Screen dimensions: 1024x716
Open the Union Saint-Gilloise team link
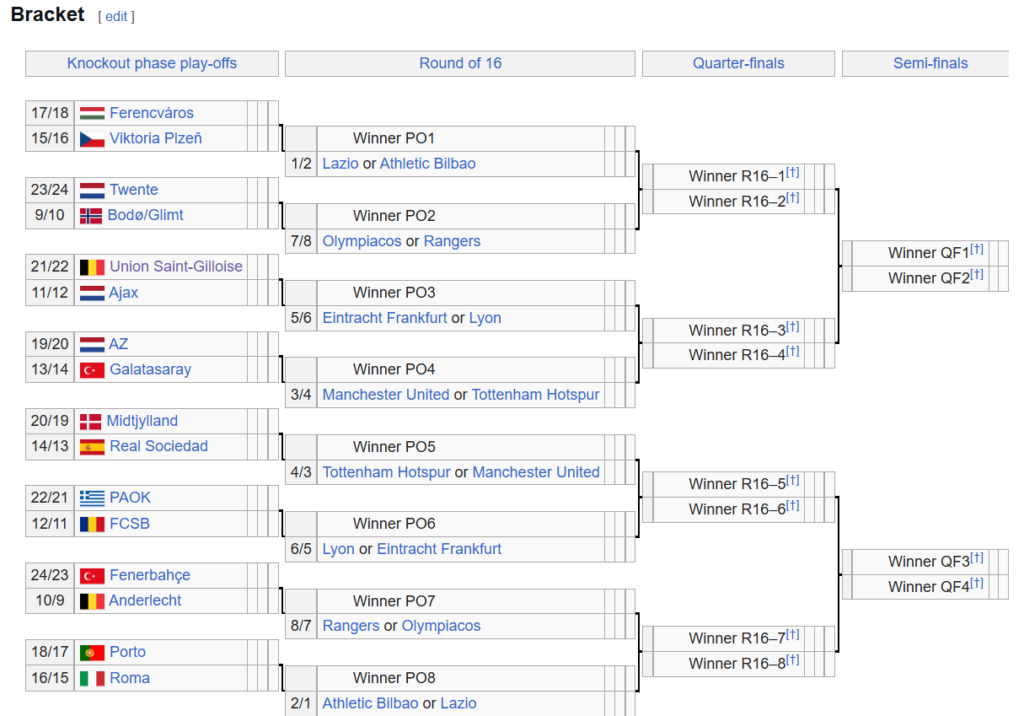[x=176, y=266]
